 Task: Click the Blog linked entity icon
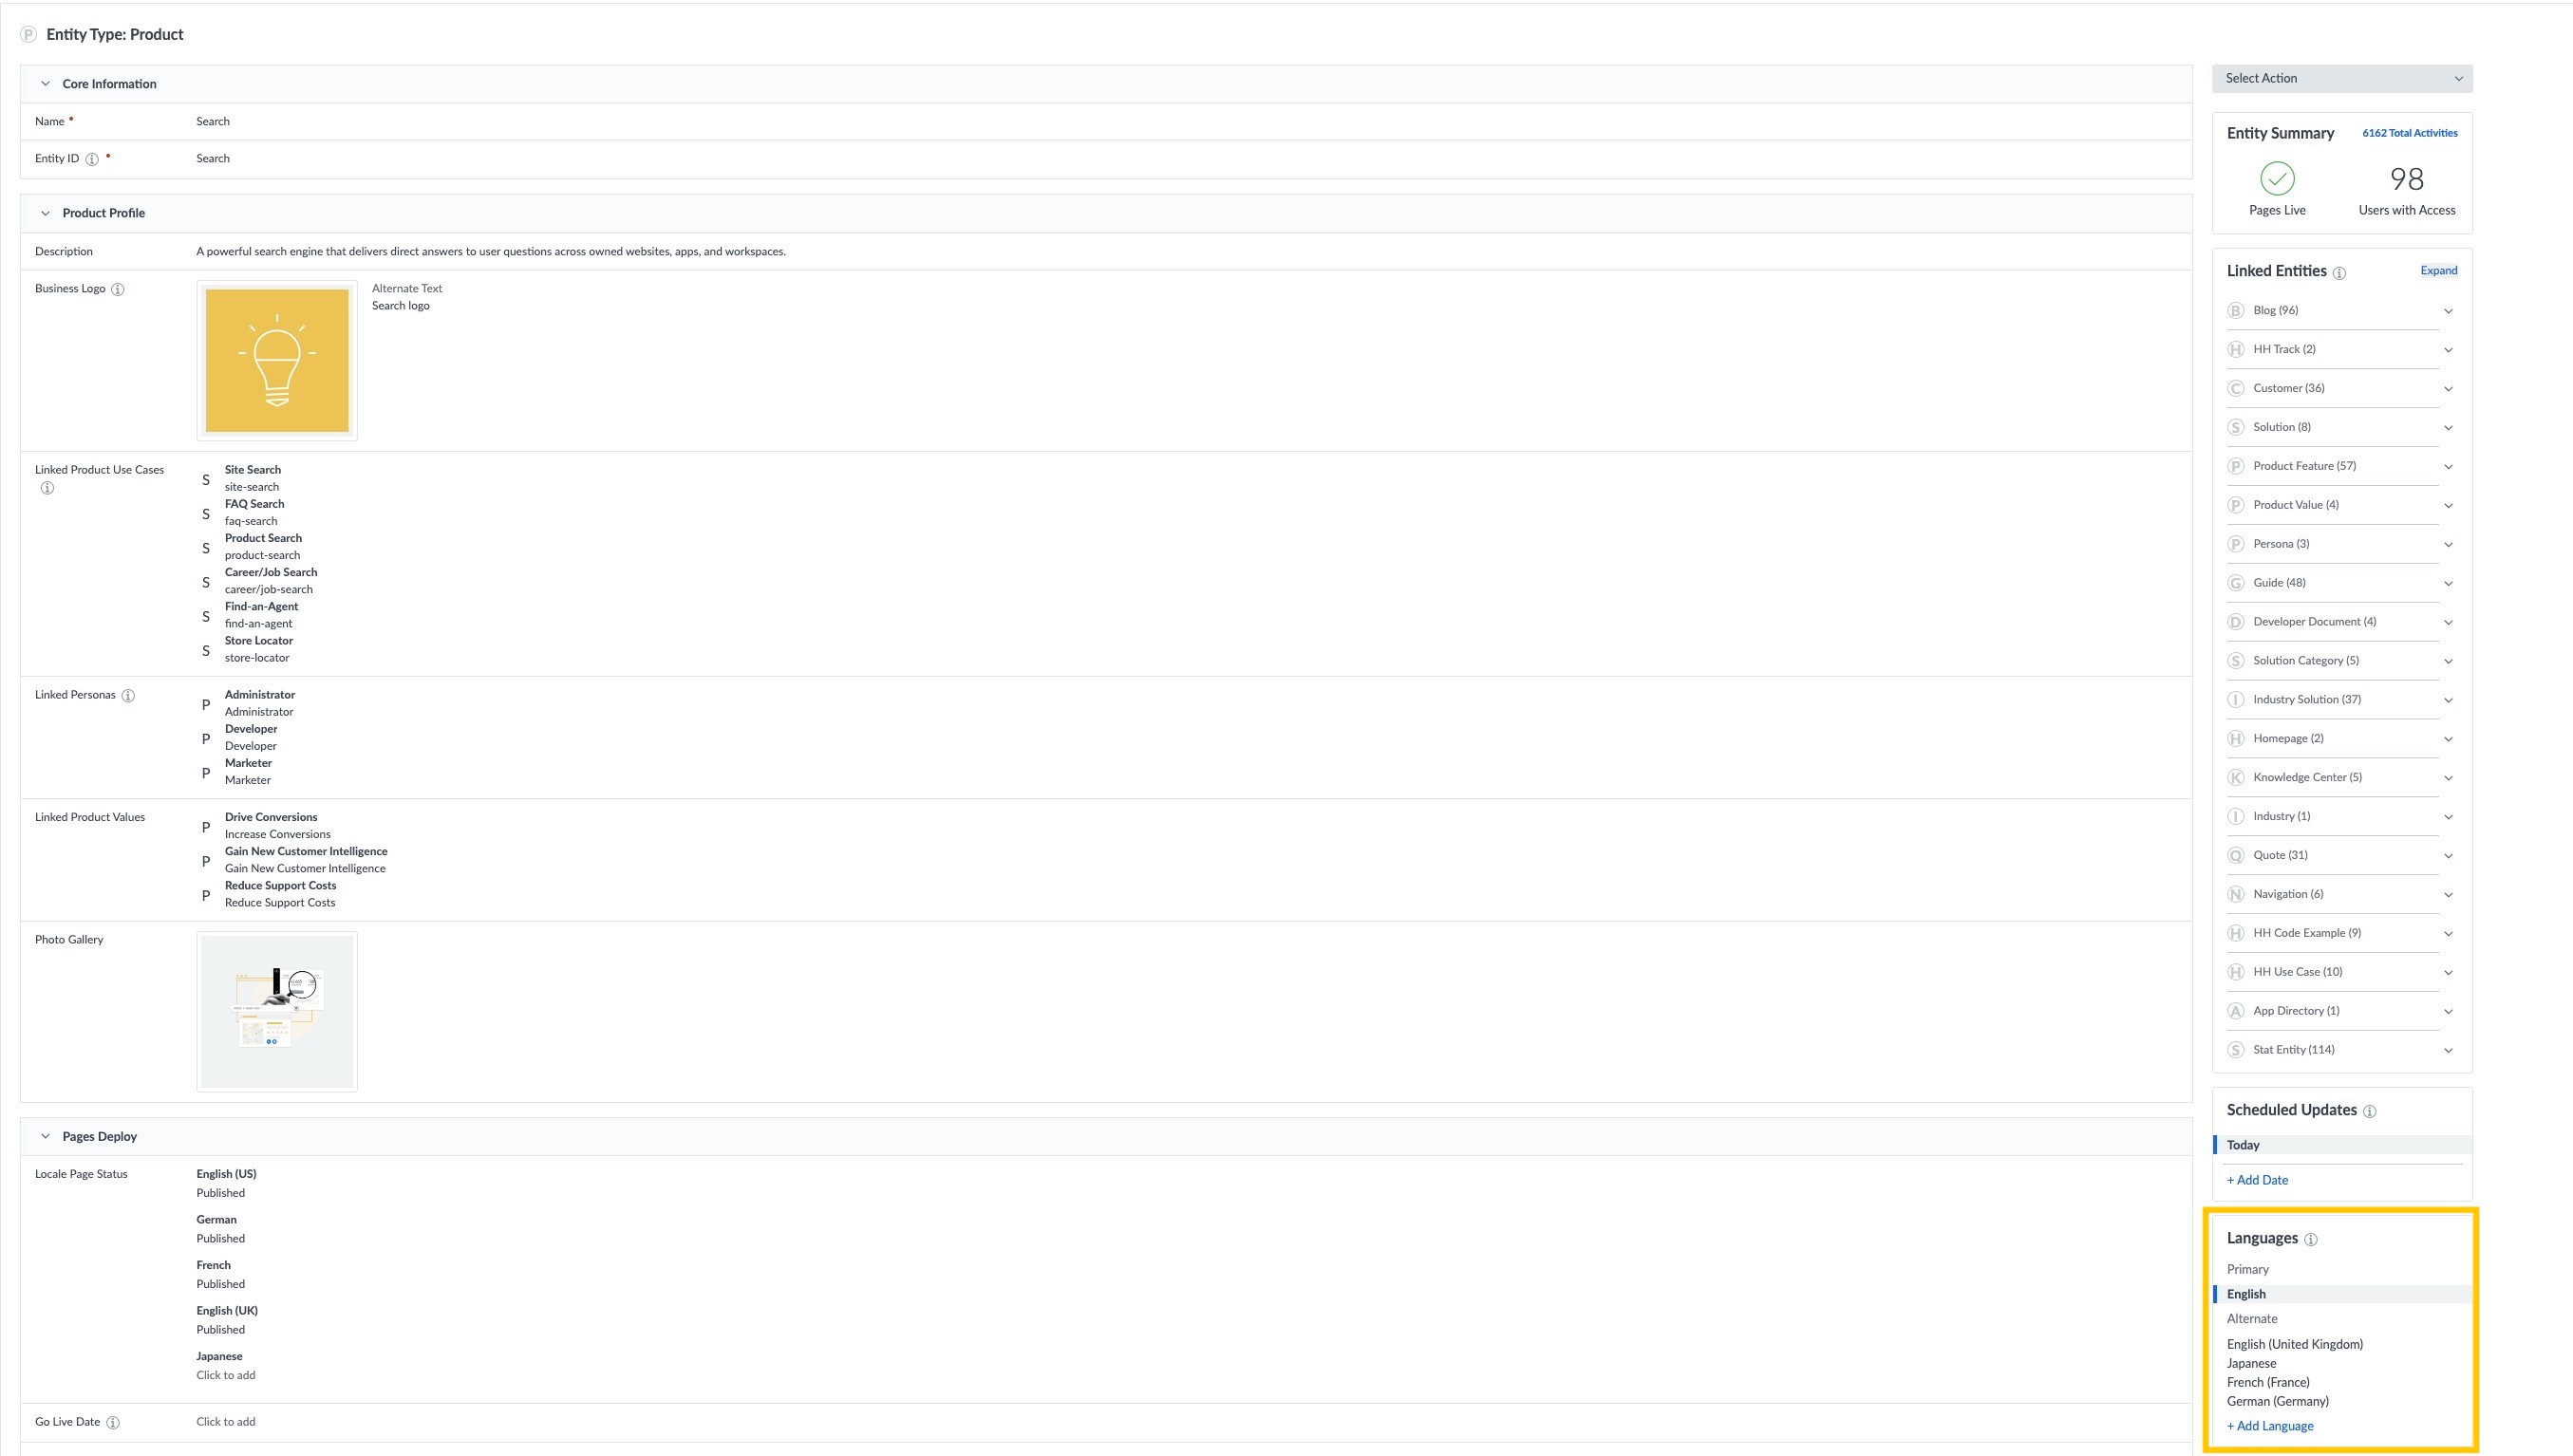pyautogui.click(x=2237, y=309)
